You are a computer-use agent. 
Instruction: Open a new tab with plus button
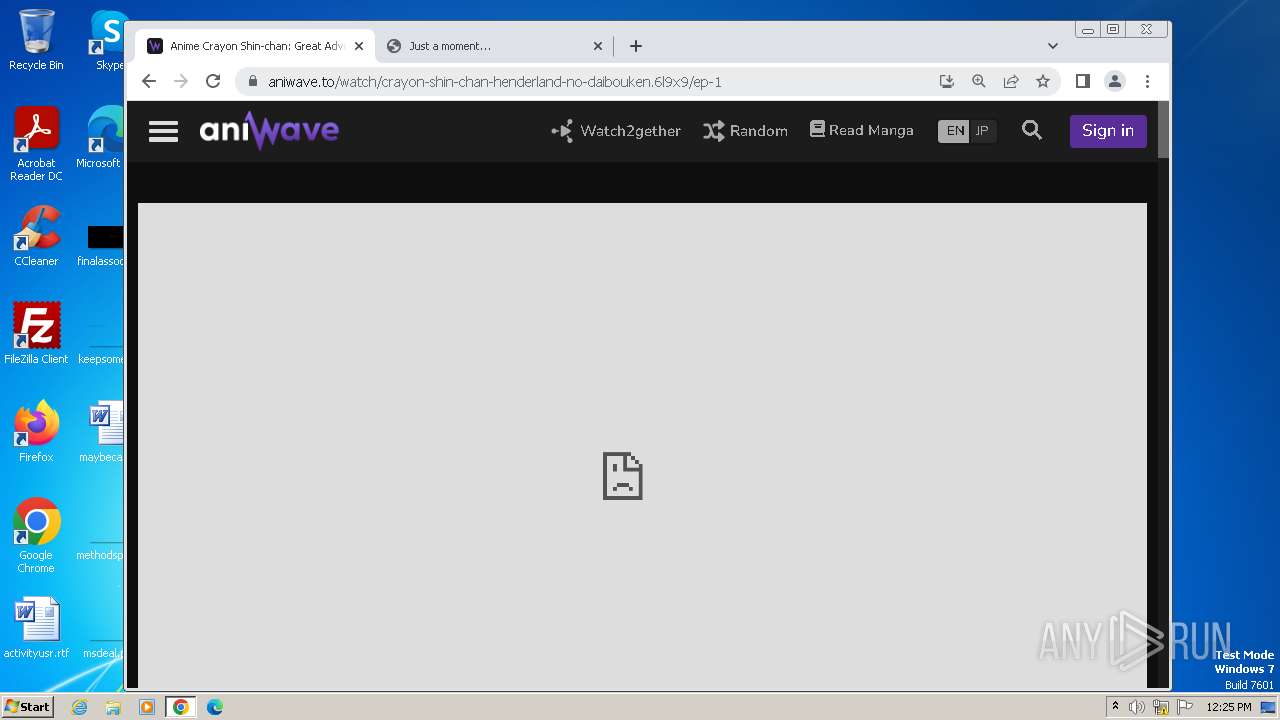[x=636, y=46]
